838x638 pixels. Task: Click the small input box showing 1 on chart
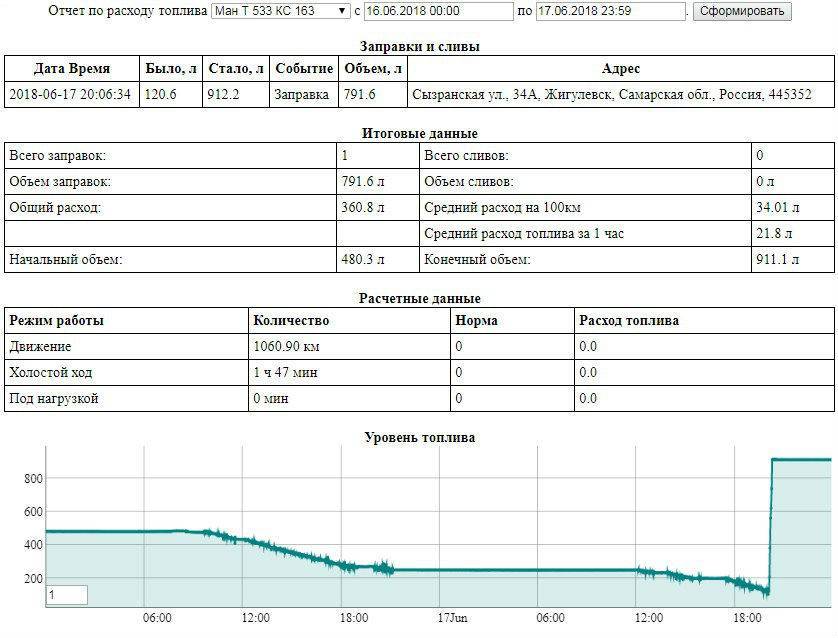67,595
